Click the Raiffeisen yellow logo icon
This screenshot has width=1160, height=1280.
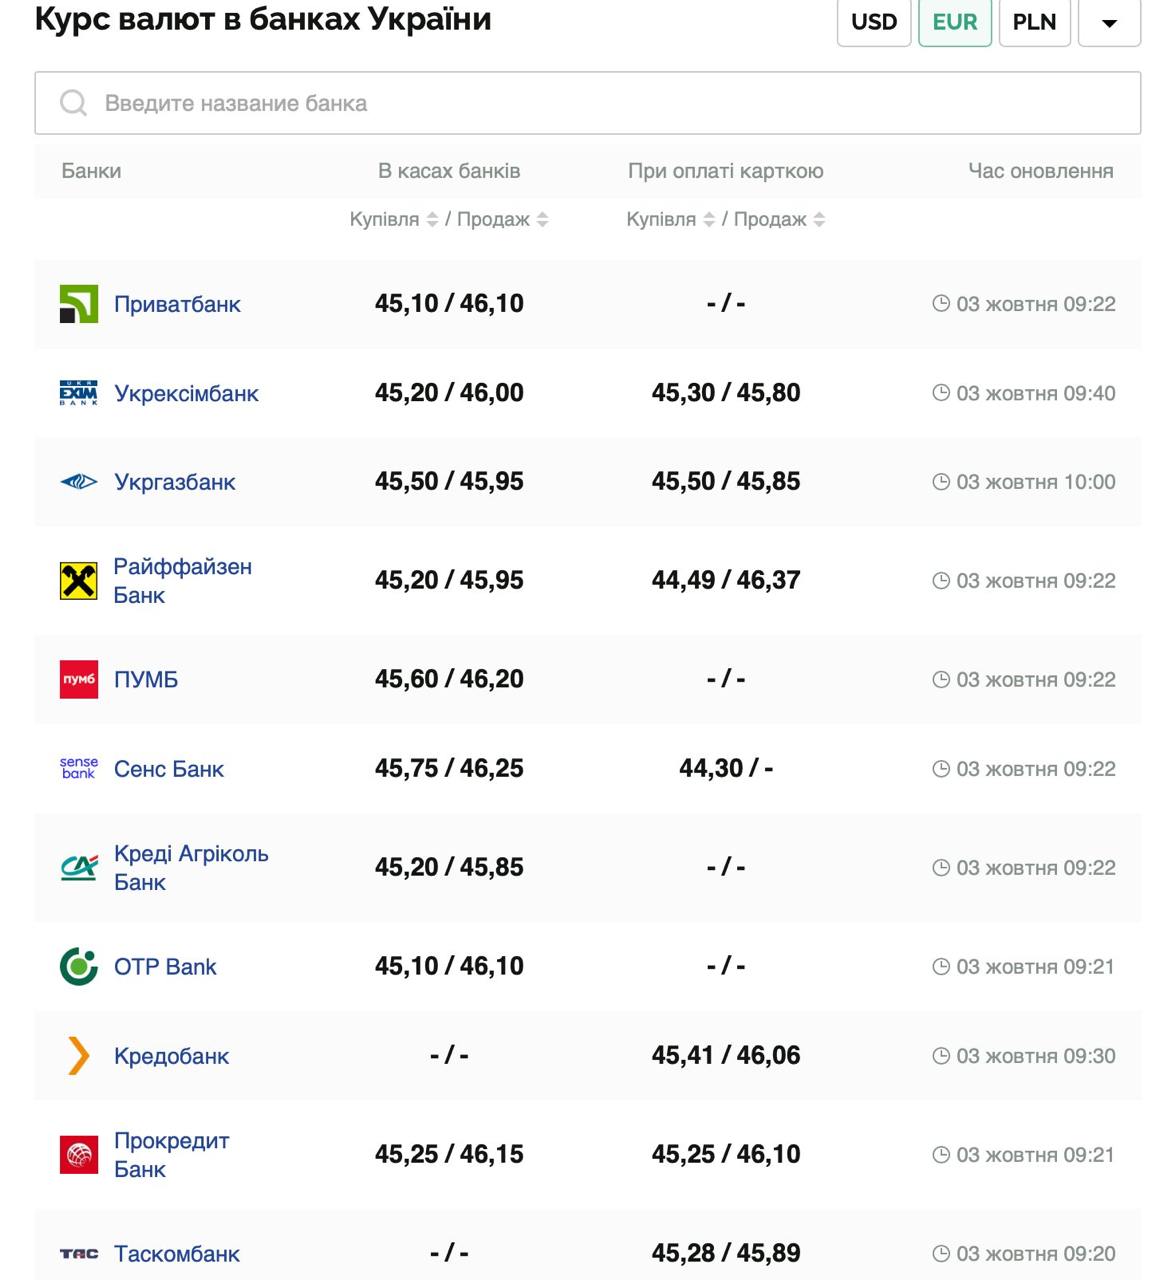click(79, 581)
